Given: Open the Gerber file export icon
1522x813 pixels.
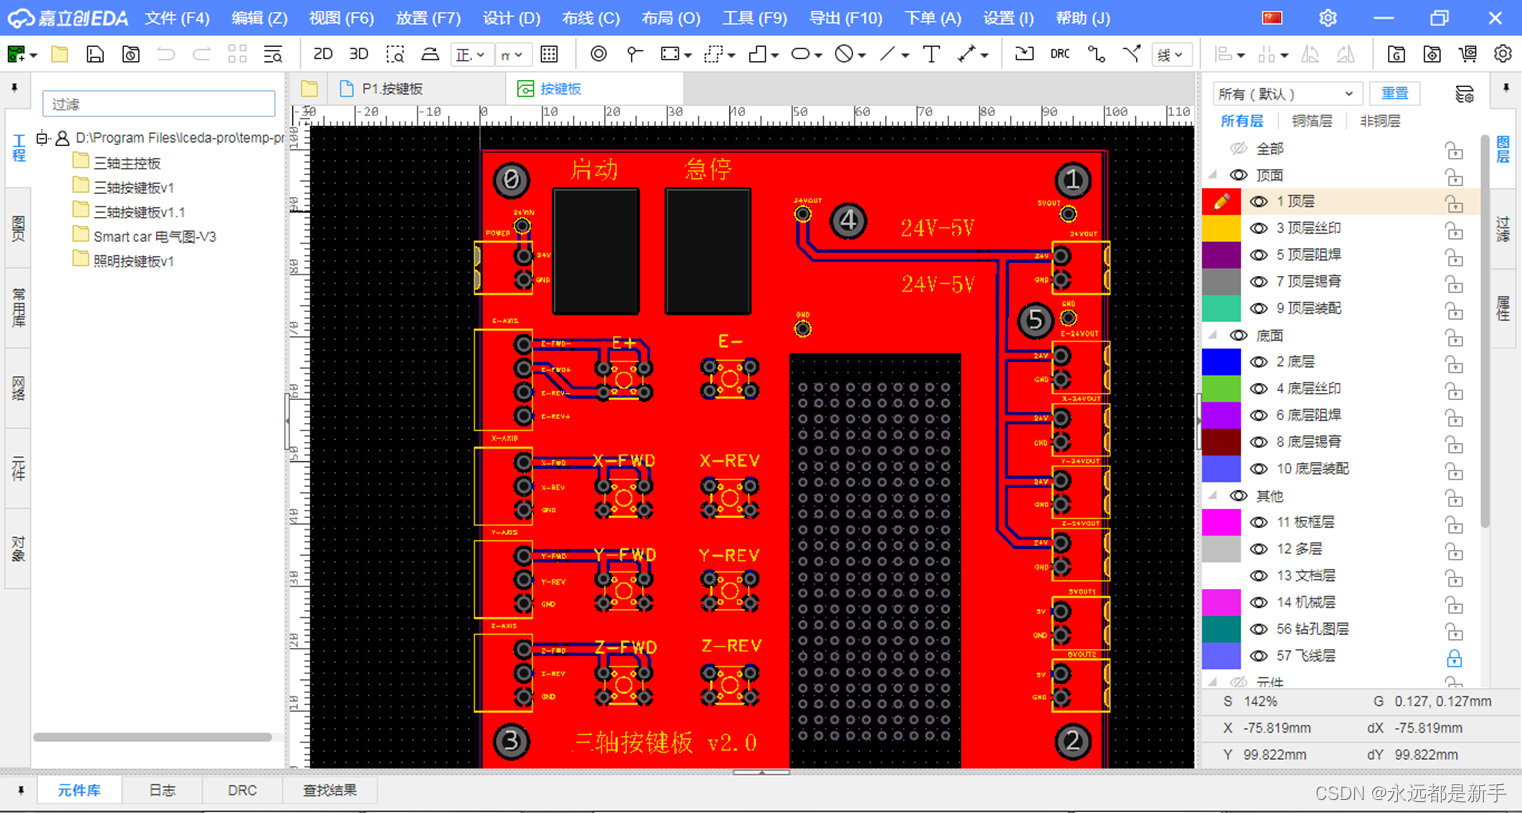Looking at the screenshot, I should 1396,54.
